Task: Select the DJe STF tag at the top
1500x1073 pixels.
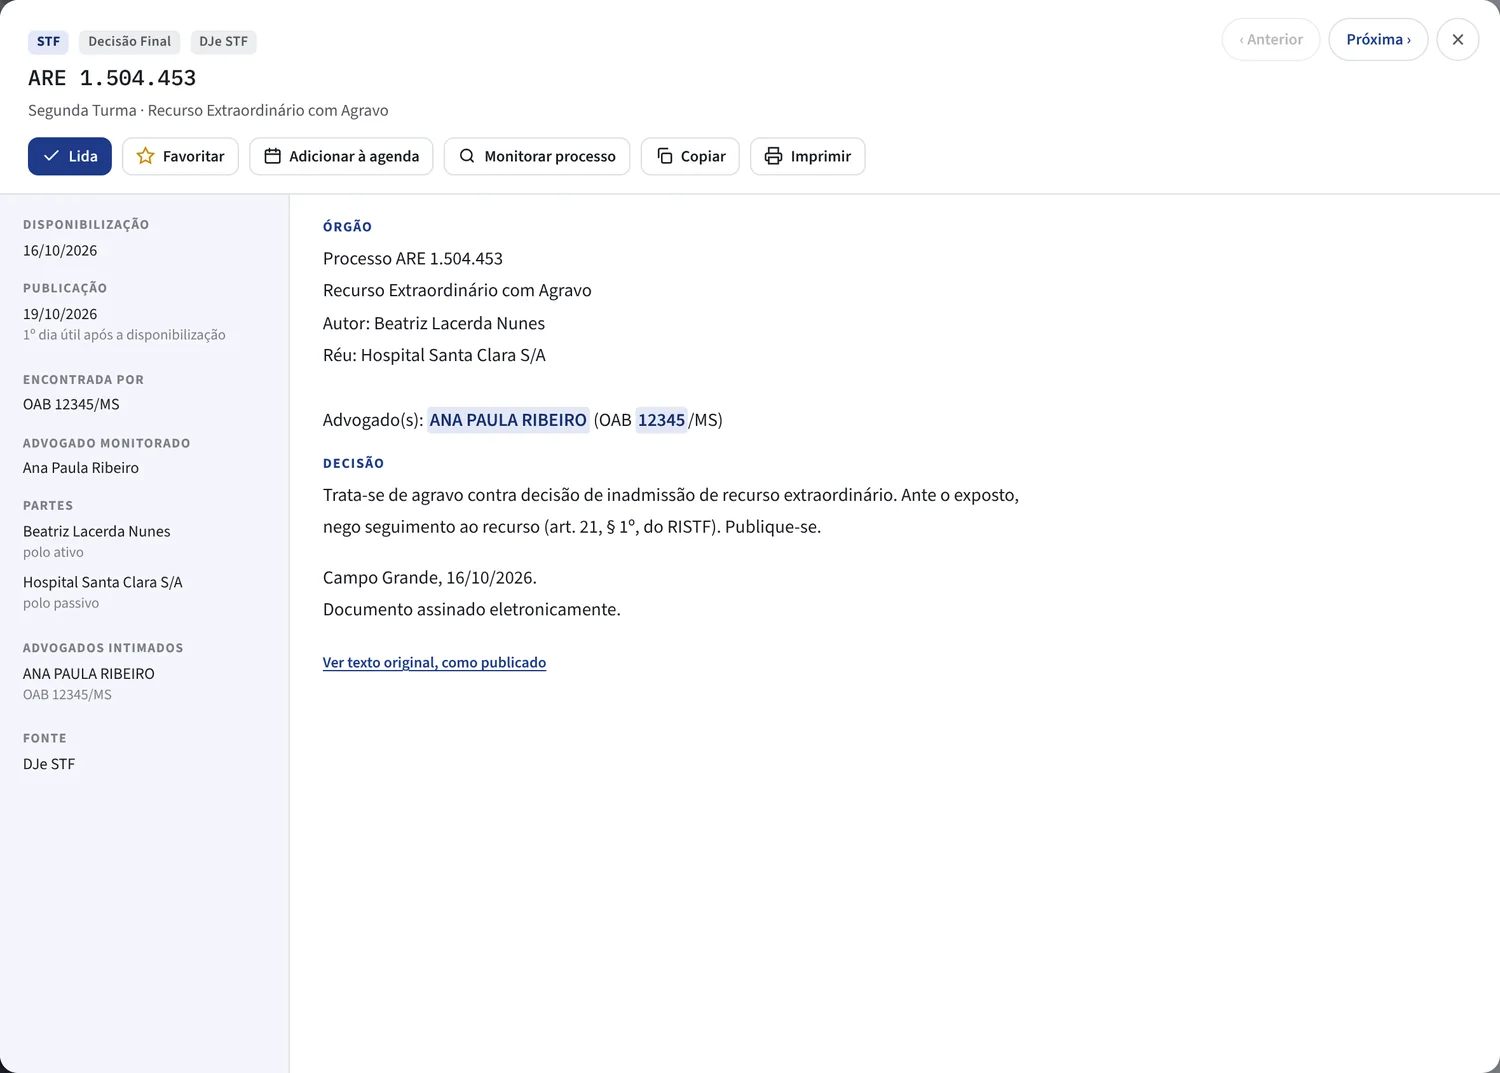Action: coord(223,41)
